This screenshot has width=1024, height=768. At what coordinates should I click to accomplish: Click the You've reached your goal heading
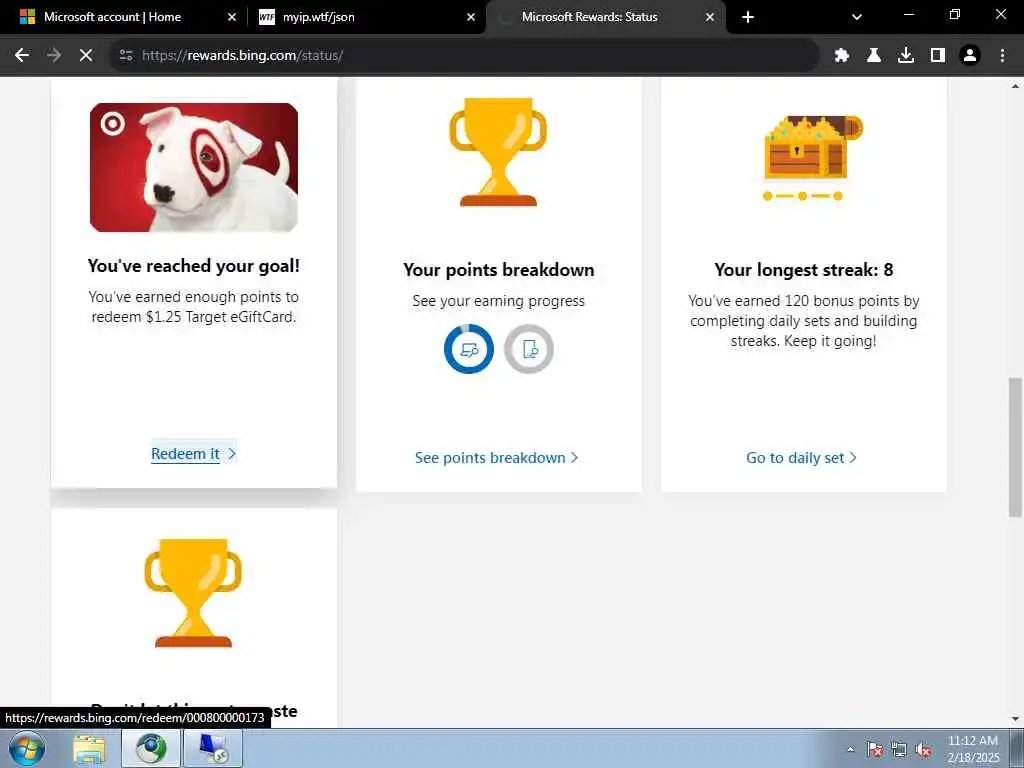(x=194, y=266)
